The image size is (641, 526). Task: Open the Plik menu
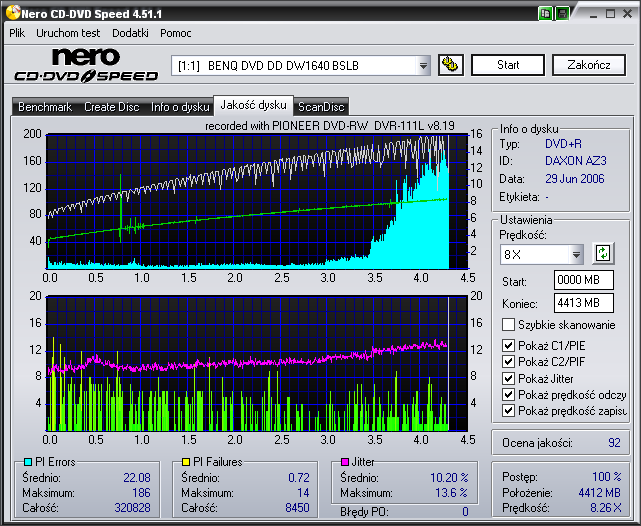17,33
